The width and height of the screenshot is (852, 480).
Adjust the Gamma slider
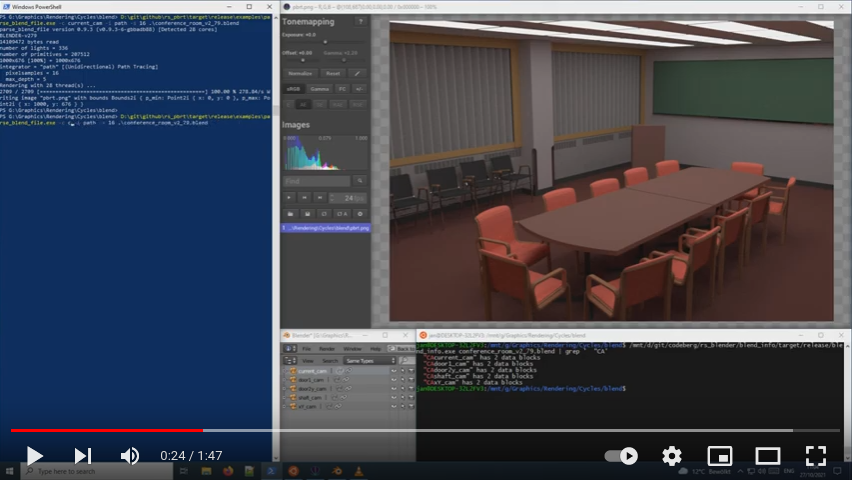pyautogui.click(x=344, y=60)
